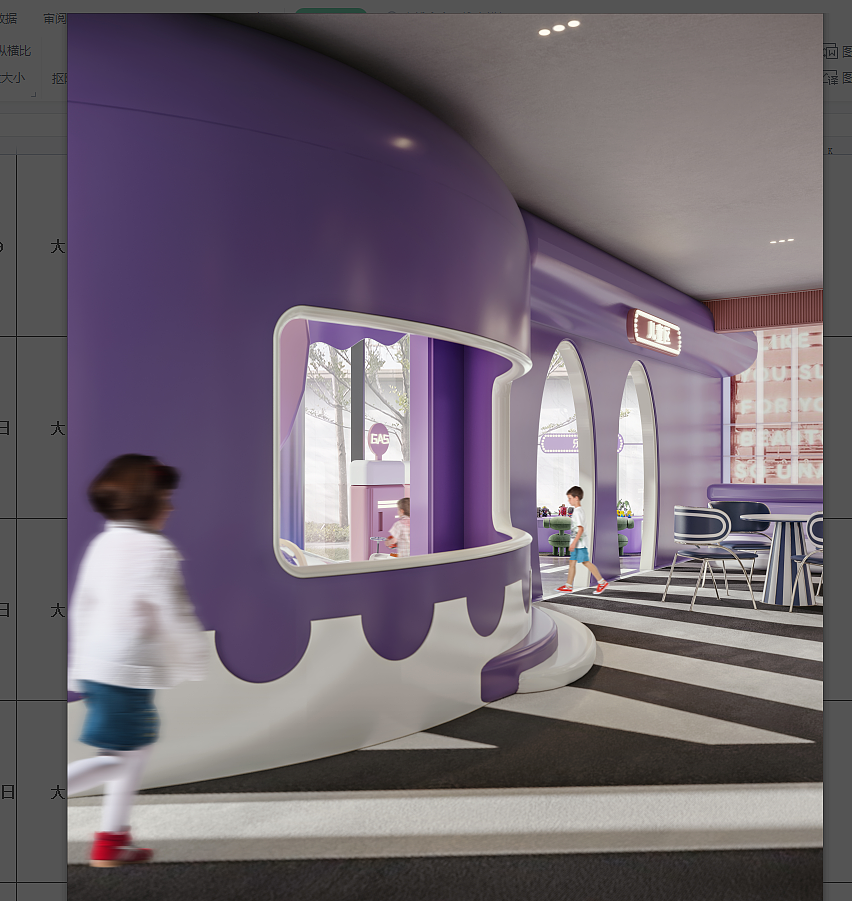Click the enlarged purple playroom image preview
Image resolution: width=852 pixels, height=901 pixels.
coord(445,457)
